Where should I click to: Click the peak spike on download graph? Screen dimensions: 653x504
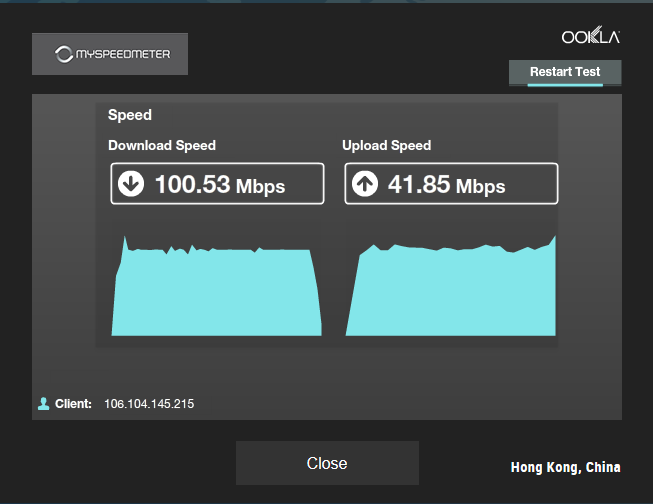coord(125,240)
